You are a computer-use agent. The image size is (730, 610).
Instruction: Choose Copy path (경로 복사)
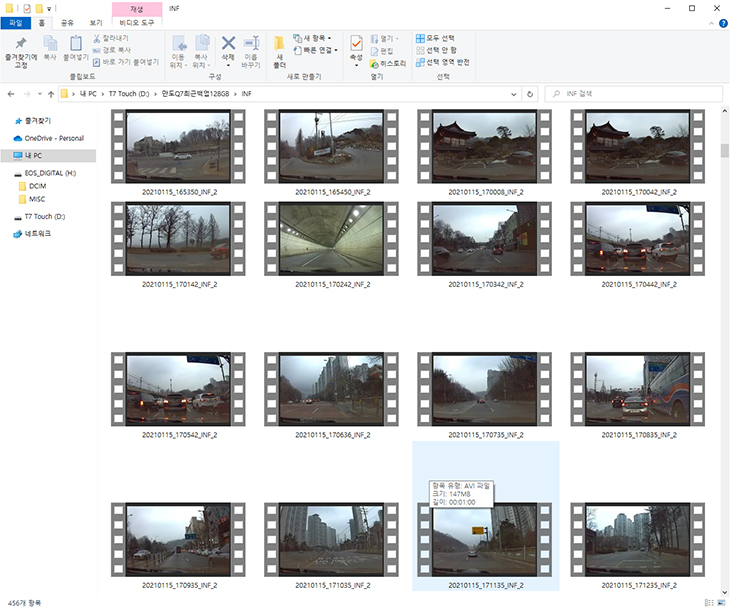(112, 50)
